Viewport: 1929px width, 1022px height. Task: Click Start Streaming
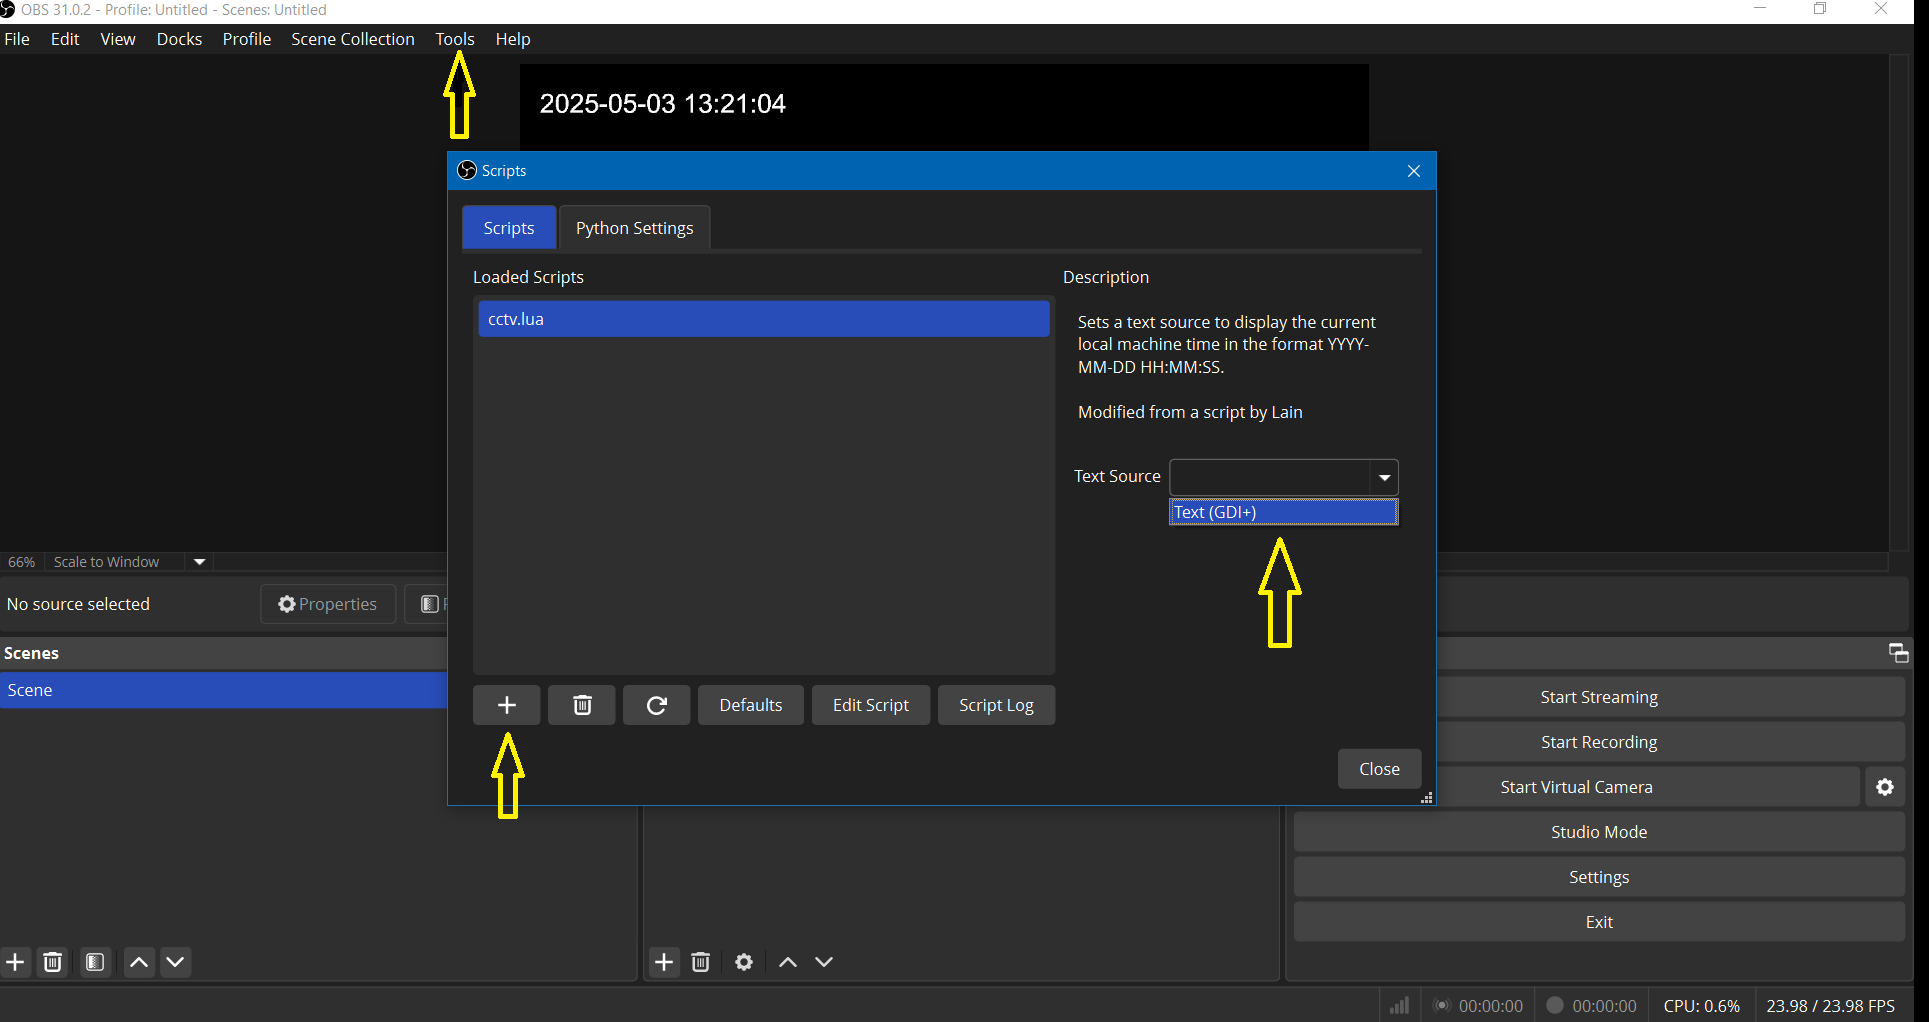pos(1599,697)
